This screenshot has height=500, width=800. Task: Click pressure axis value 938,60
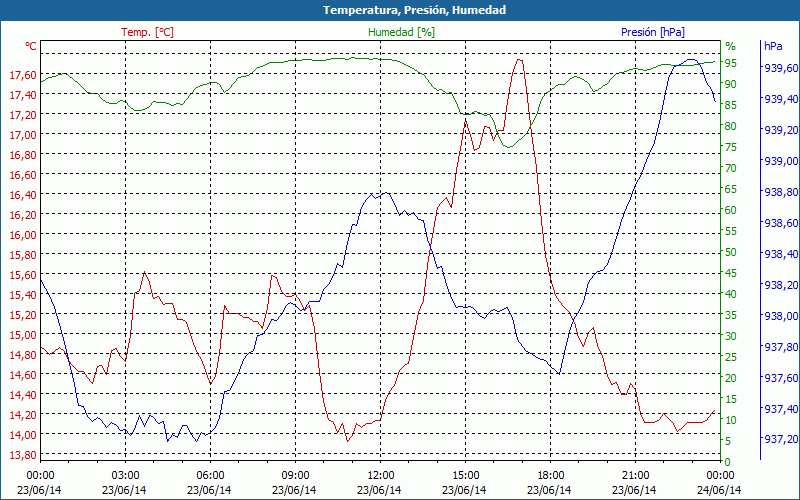[781, 223]
